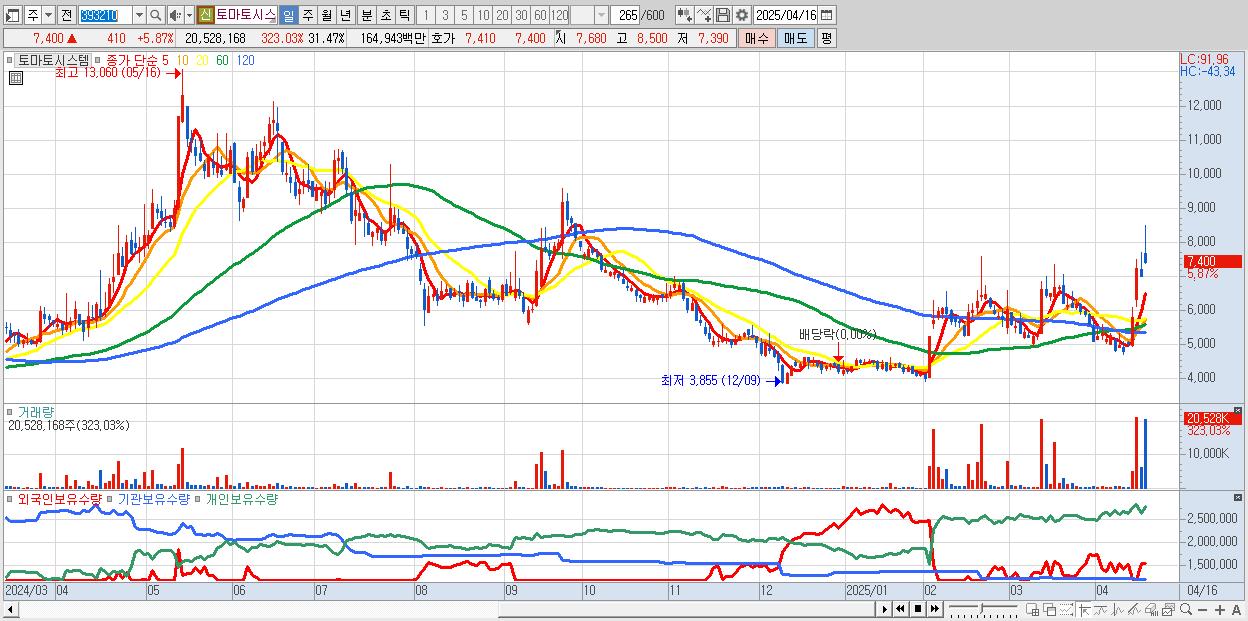Click the 개인보유수량 indicator label
1248x621 pixels.
click(x=241, y=498)
